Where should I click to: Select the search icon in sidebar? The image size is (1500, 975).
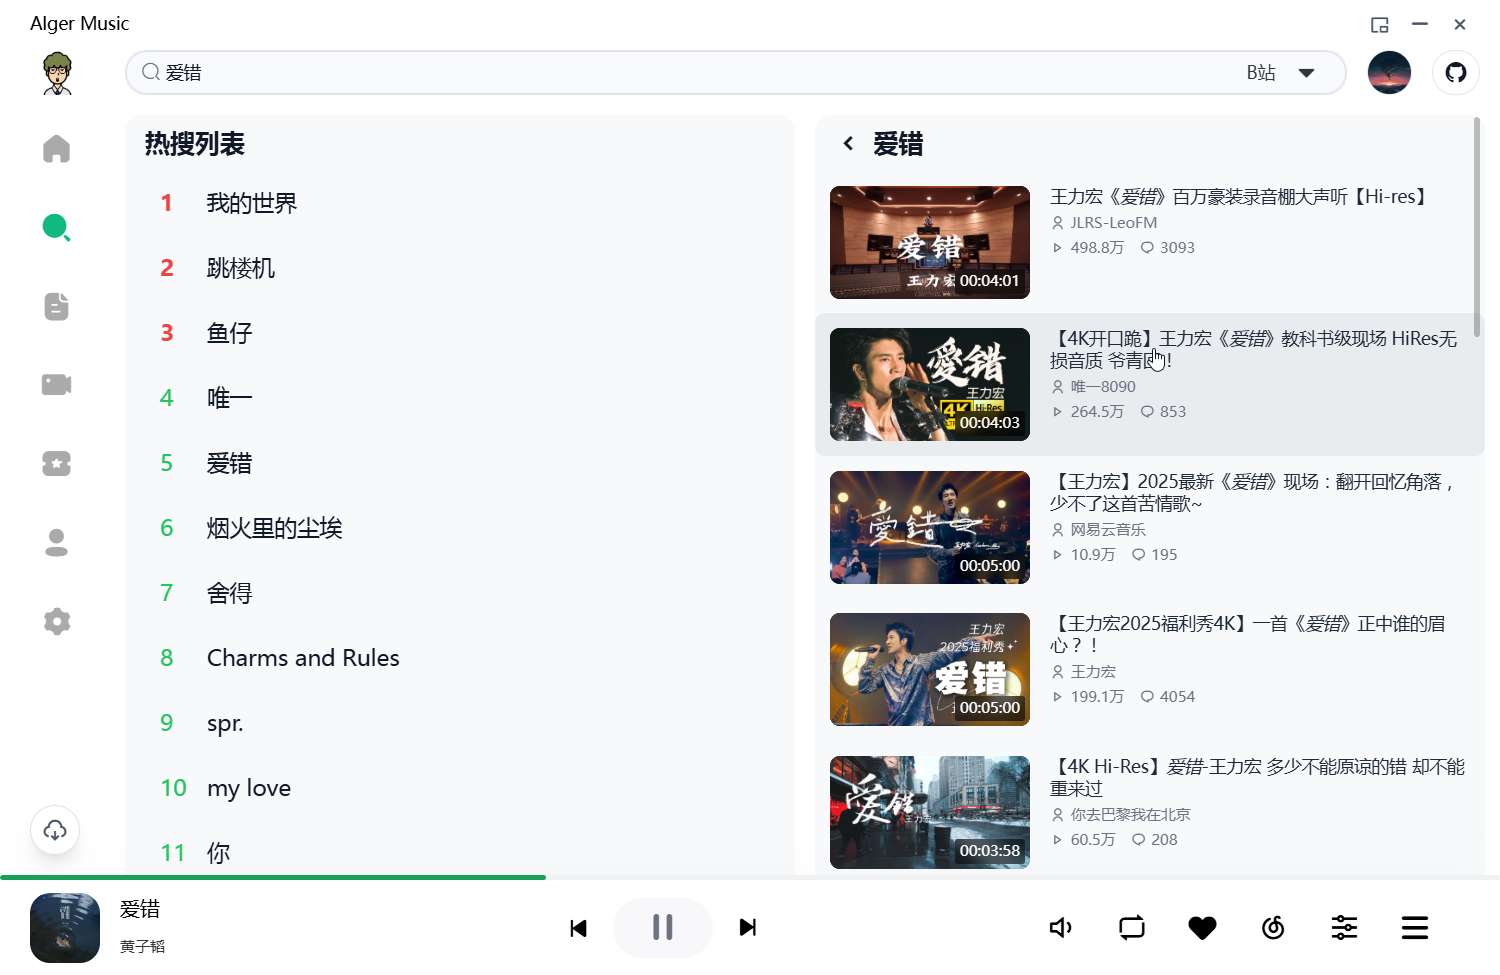tap(57, 228)
